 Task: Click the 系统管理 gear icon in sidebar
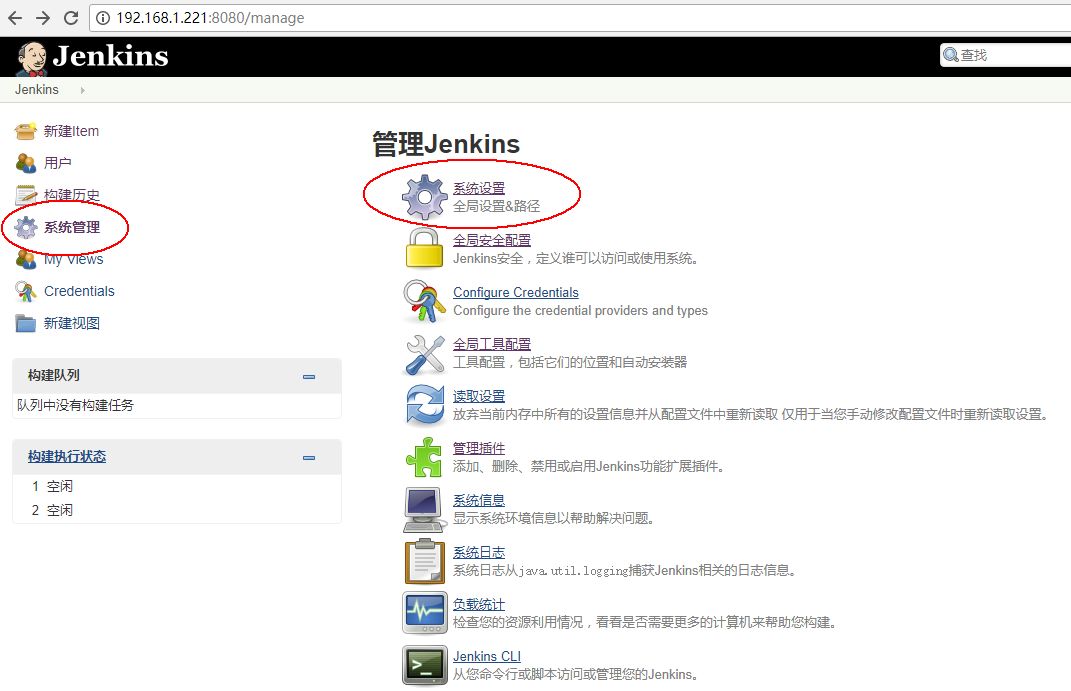point(26,227)
